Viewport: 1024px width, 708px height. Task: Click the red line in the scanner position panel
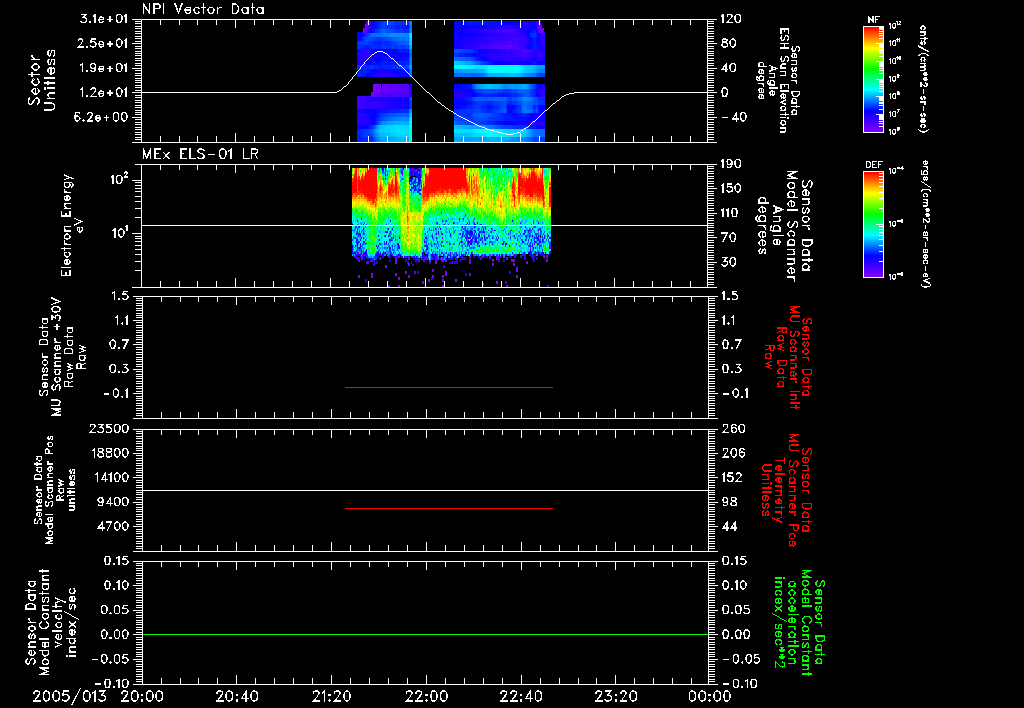449,508
